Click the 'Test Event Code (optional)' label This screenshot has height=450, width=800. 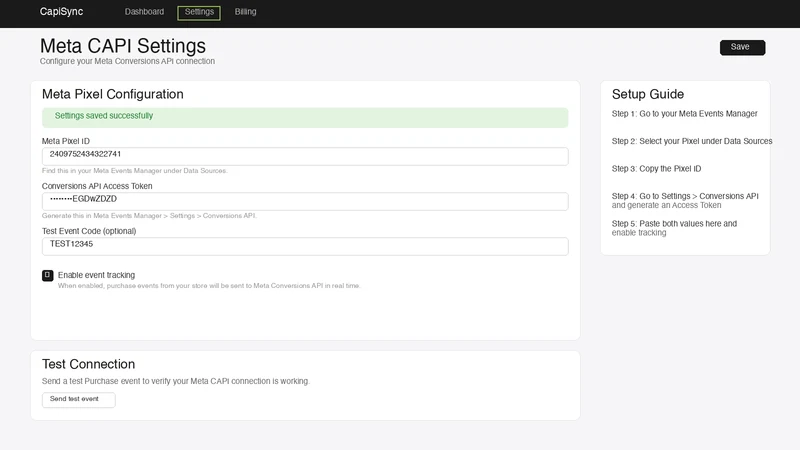(89, 231)
